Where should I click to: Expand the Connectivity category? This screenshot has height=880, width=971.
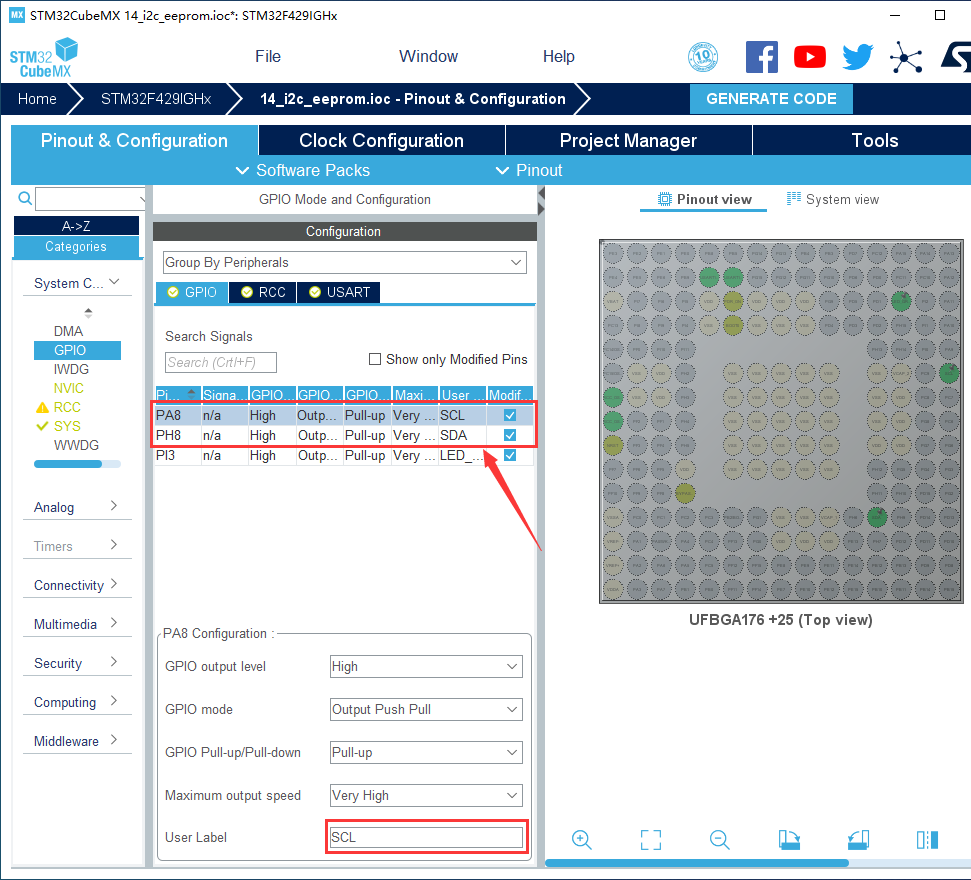(x=76, y=585)
